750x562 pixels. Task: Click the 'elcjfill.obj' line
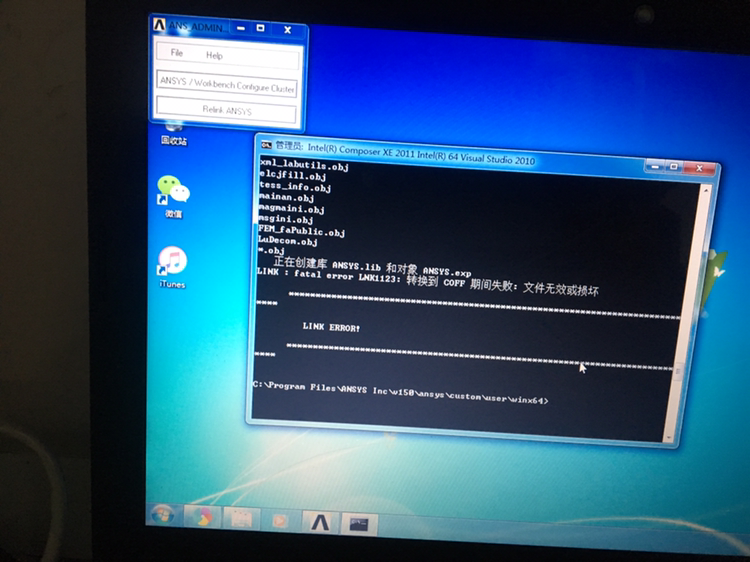point(293,176)
